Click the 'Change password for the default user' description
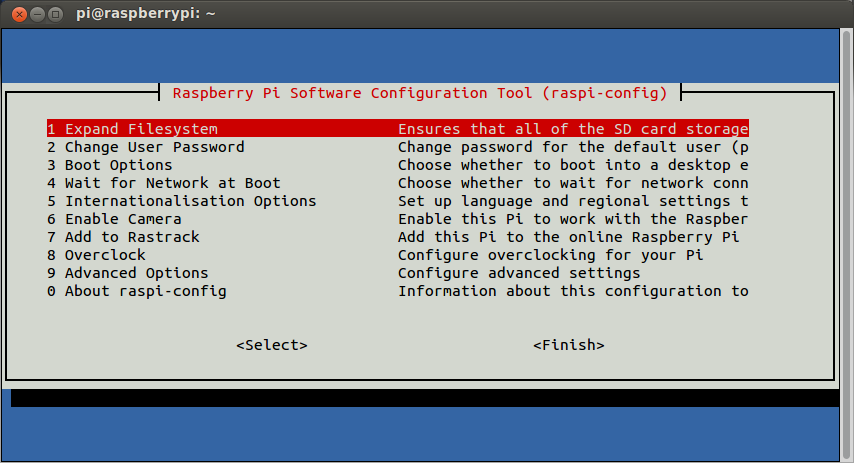The width and height of the screenshot is (854, 463). pyautogui.click(x=573, y=147)
